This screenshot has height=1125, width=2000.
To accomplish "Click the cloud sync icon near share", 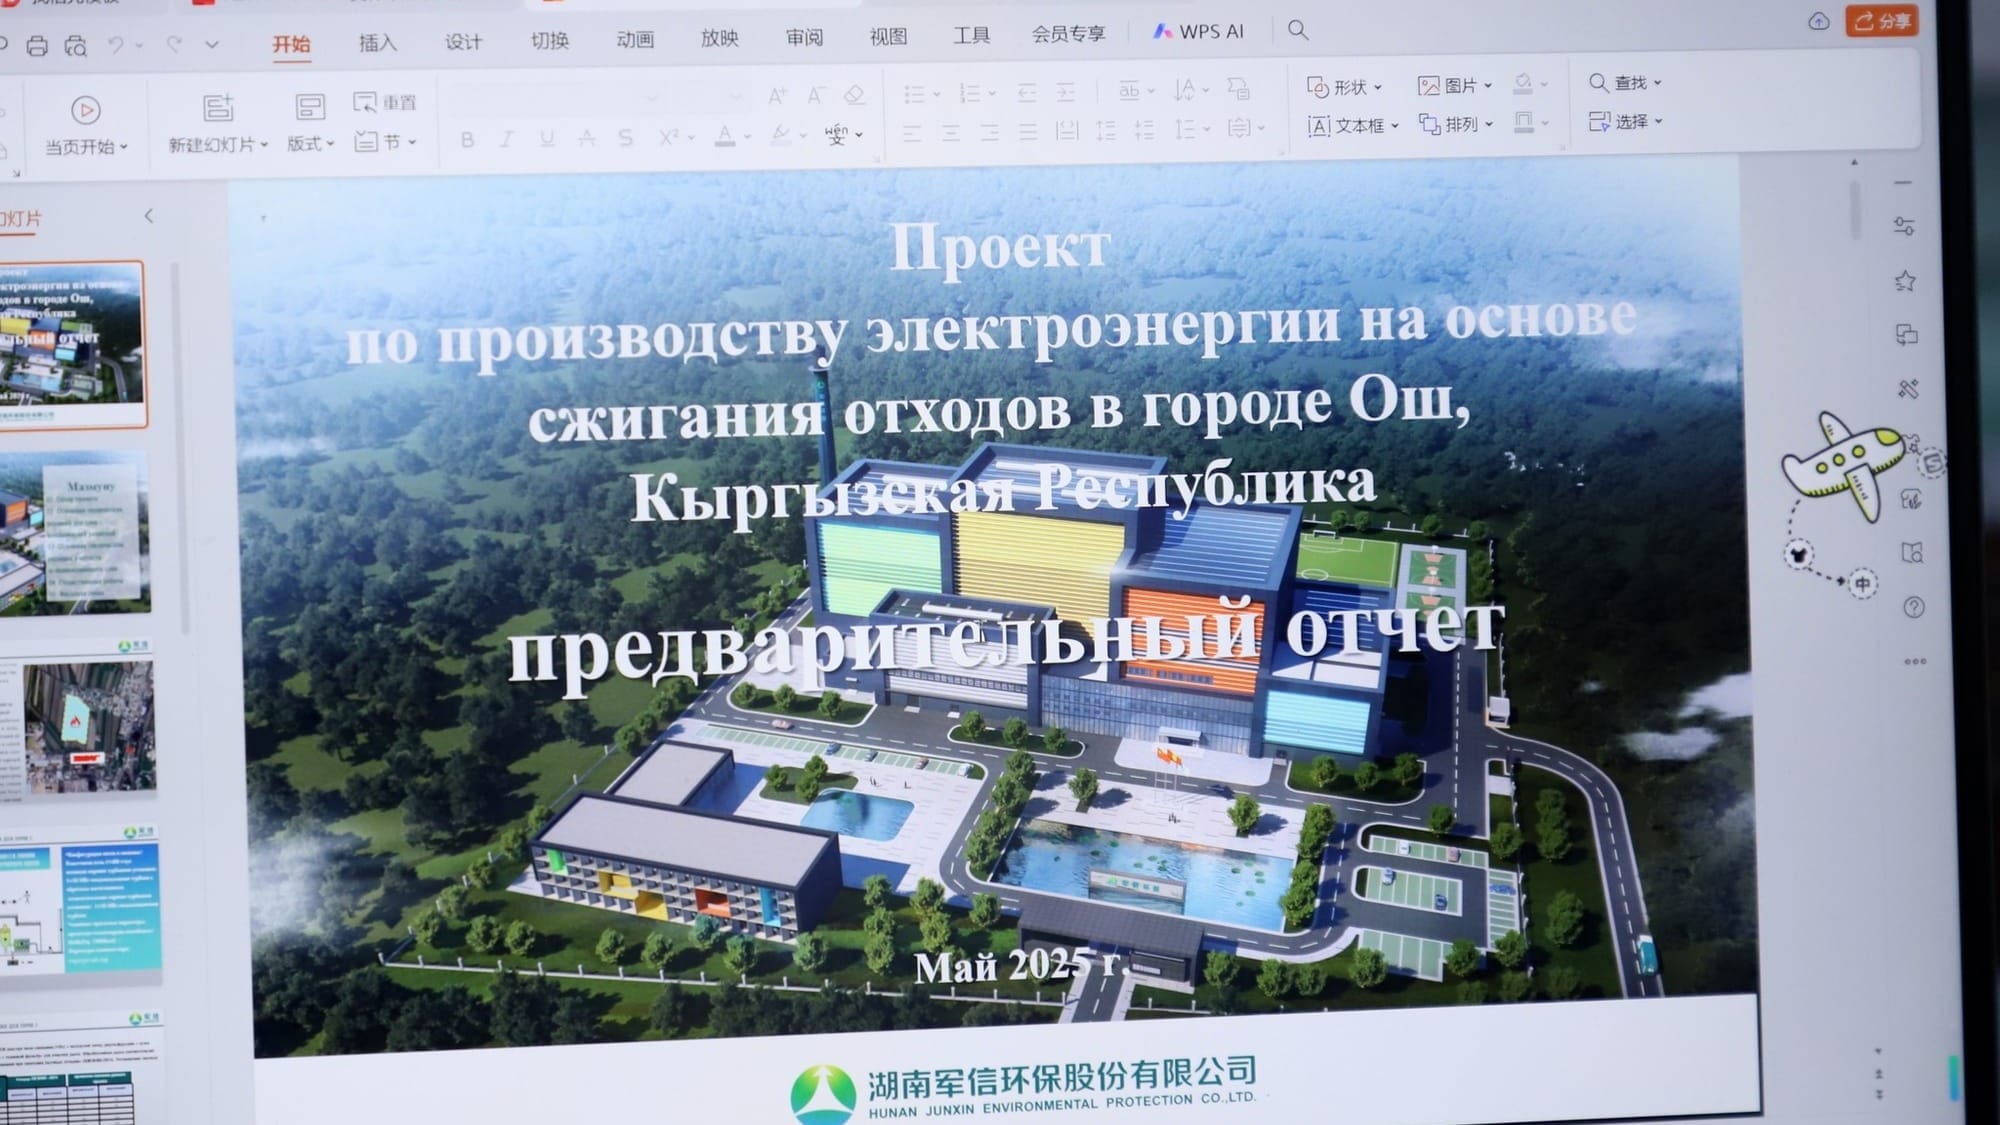I will pyautogui.click(x=1818, y=22).
